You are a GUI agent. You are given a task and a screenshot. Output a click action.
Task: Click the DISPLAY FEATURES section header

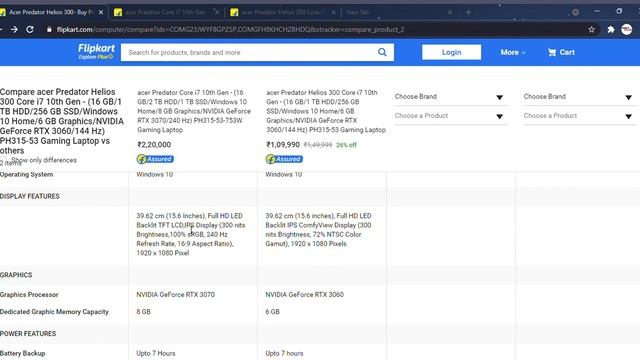29,196
